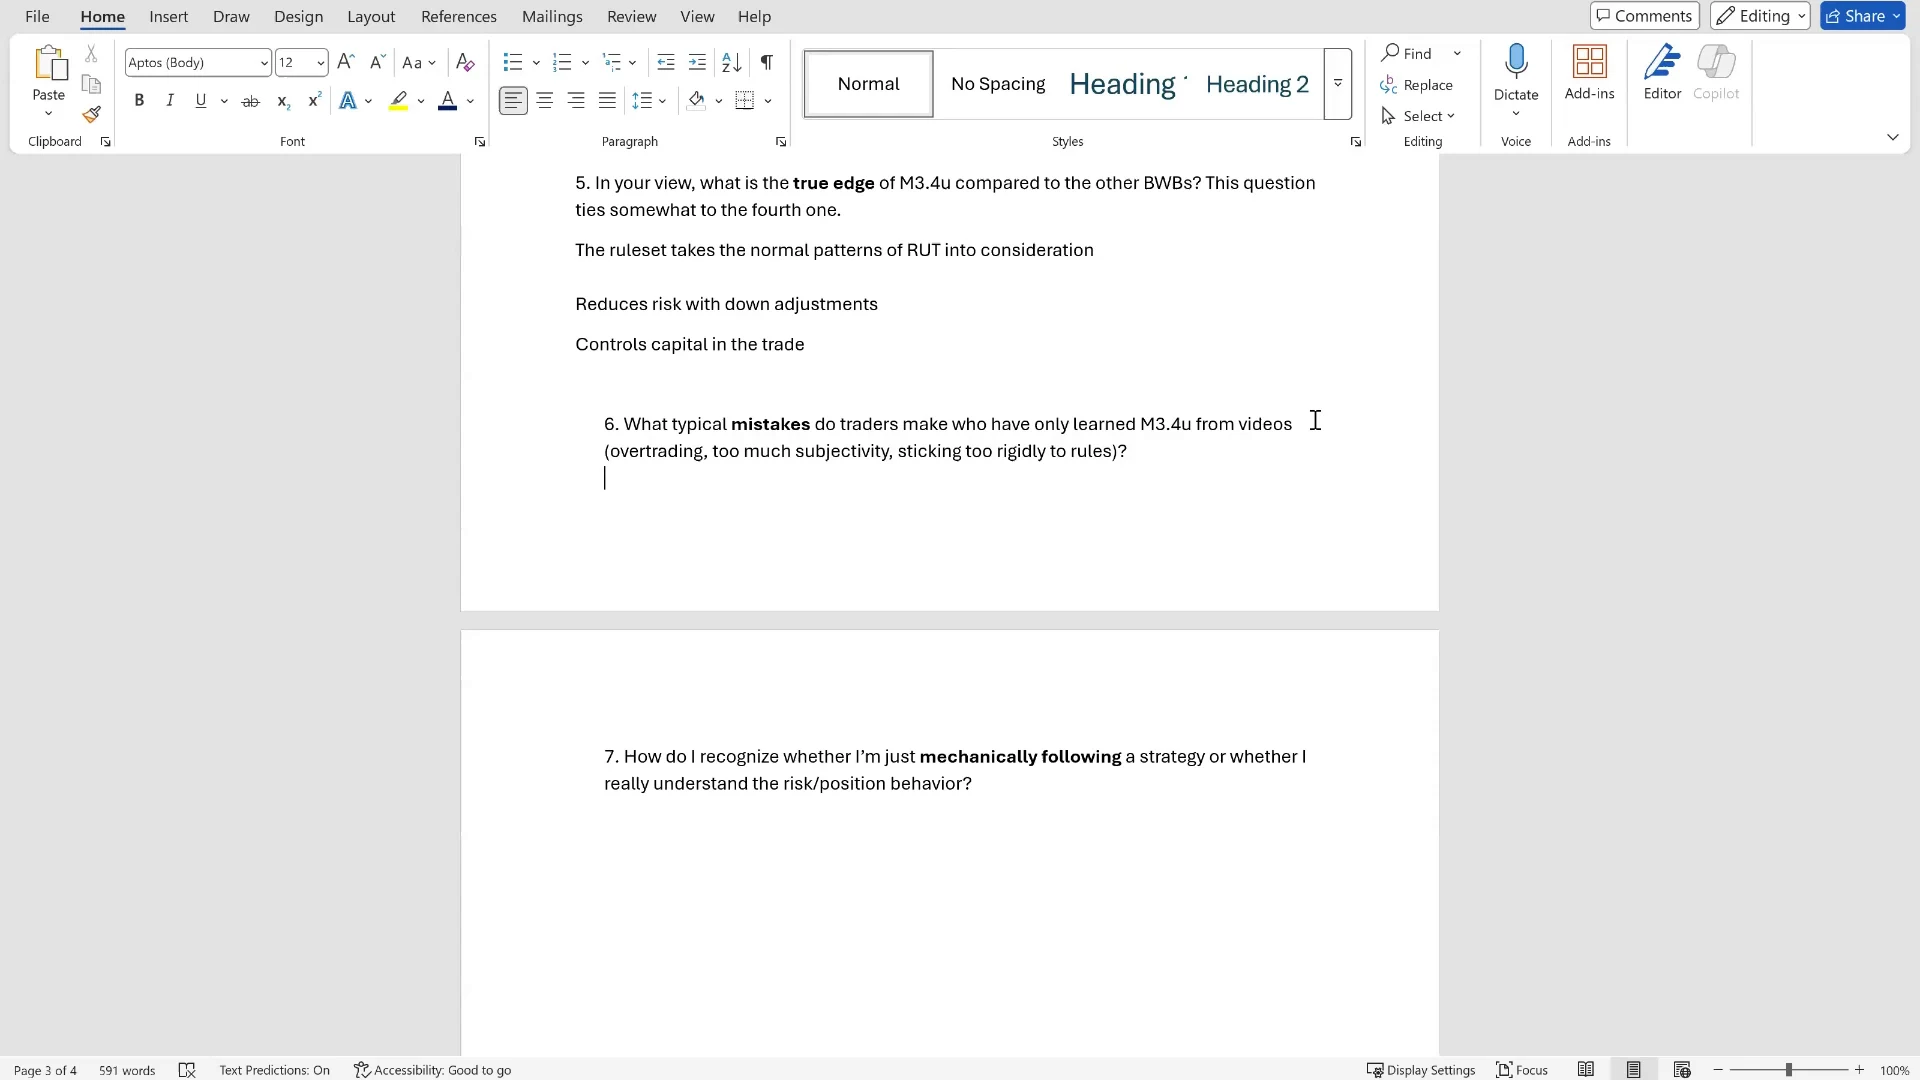
Task: Click the Editing mode button
Action: point(1760,16)
